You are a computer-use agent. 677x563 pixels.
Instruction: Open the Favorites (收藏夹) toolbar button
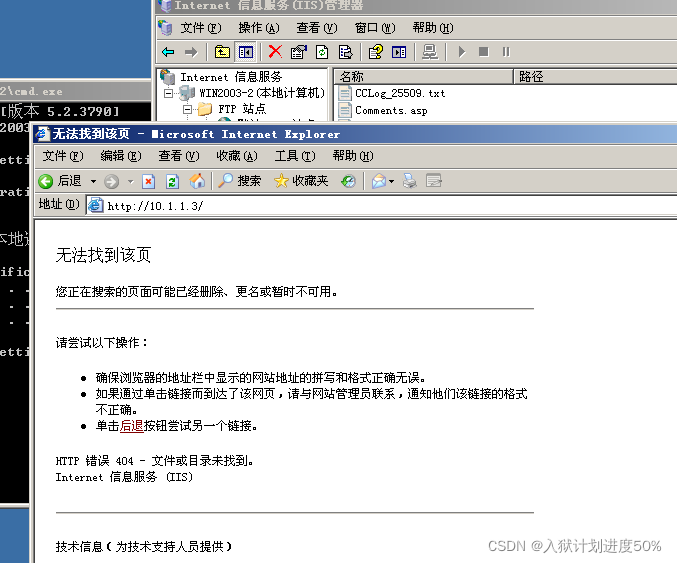[301, 181]
